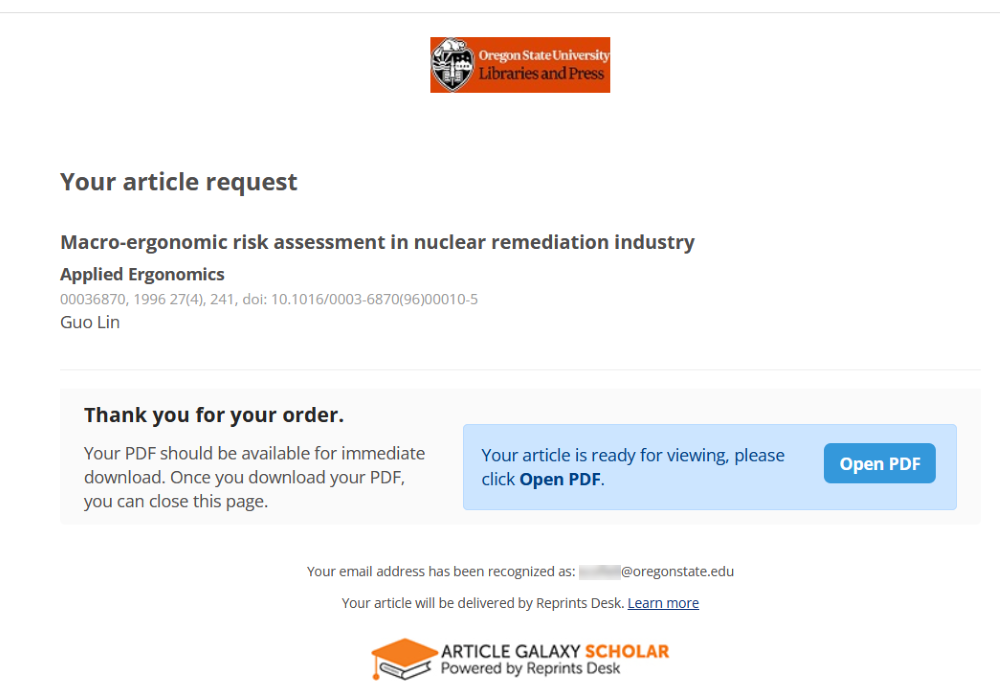Screen dimensions: 1000x700
Task: Click "Libraries and Press" in the header logo
Action: coord(541,74)
